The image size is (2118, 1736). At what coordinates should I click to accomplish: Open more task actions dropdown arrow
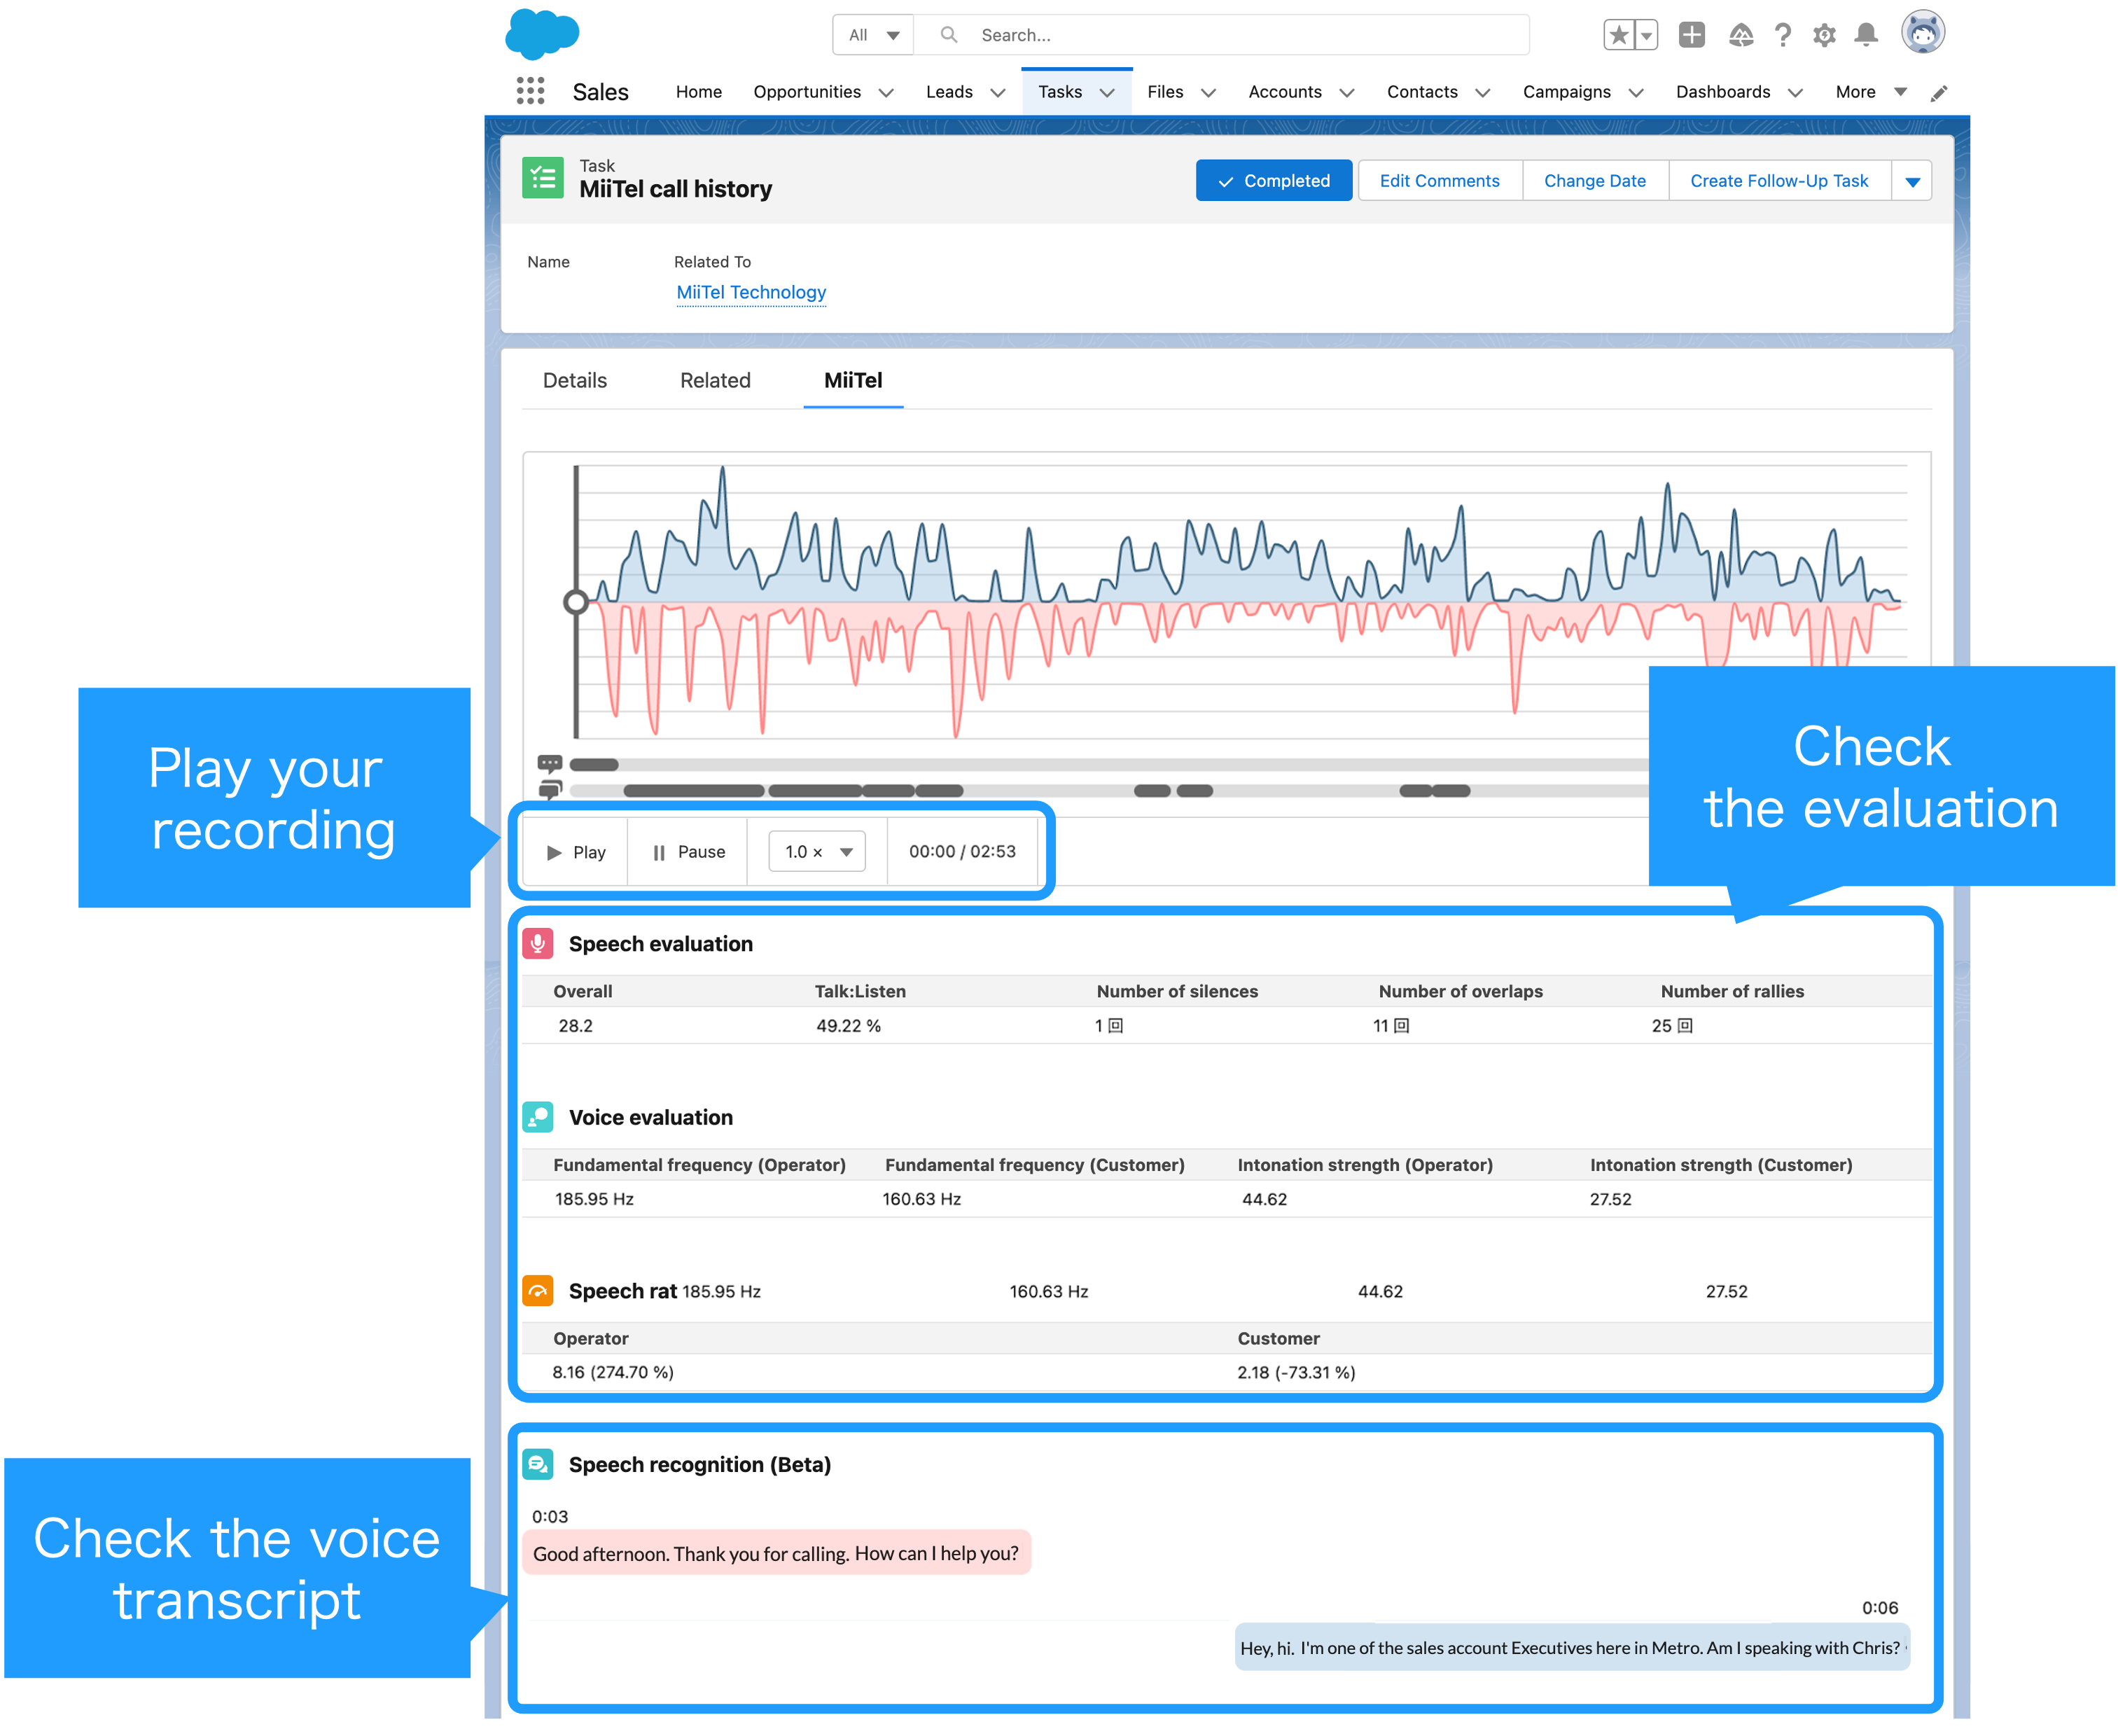click(x=1912, y=181)
